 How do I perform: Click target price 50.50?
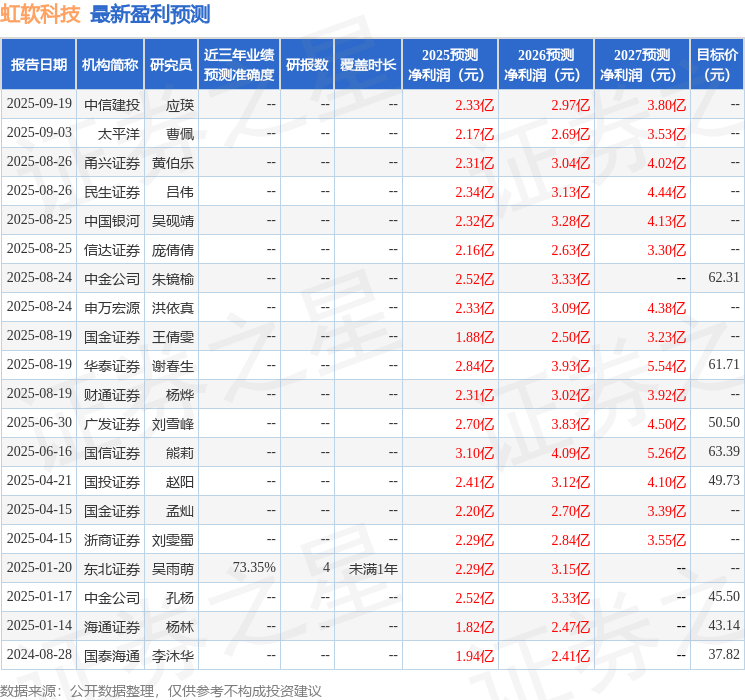pyautogui.click(x=724, y=422)
